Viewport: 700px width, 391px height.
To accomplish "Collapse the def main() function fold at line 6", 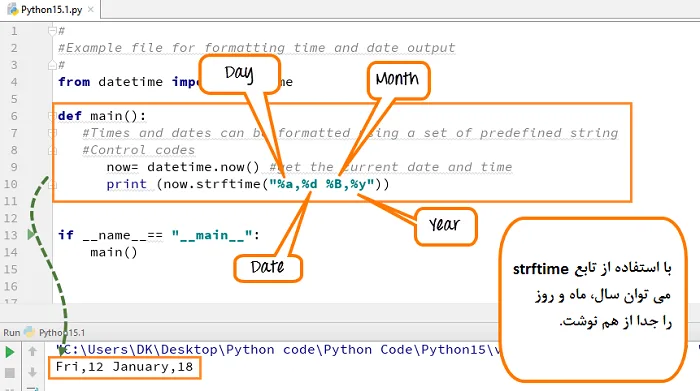I will (x=52, y=116).
